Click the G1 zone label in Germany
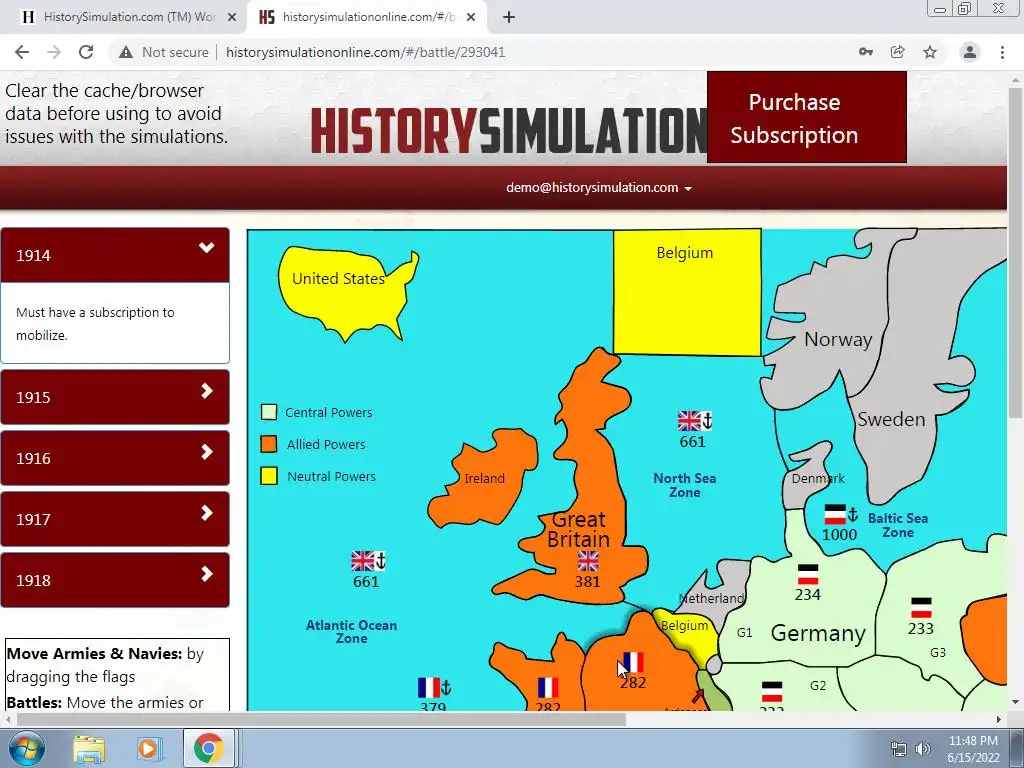The image size is (1024, 768). 744,632
